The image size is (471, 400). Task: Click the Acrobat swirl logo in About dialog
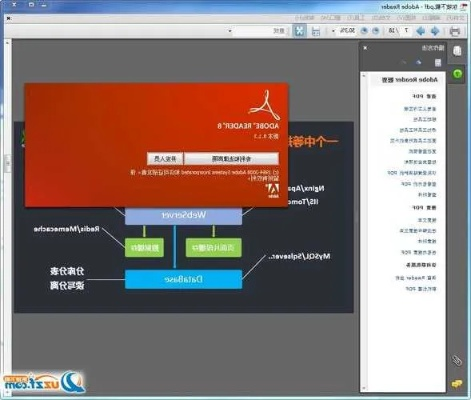265,105
